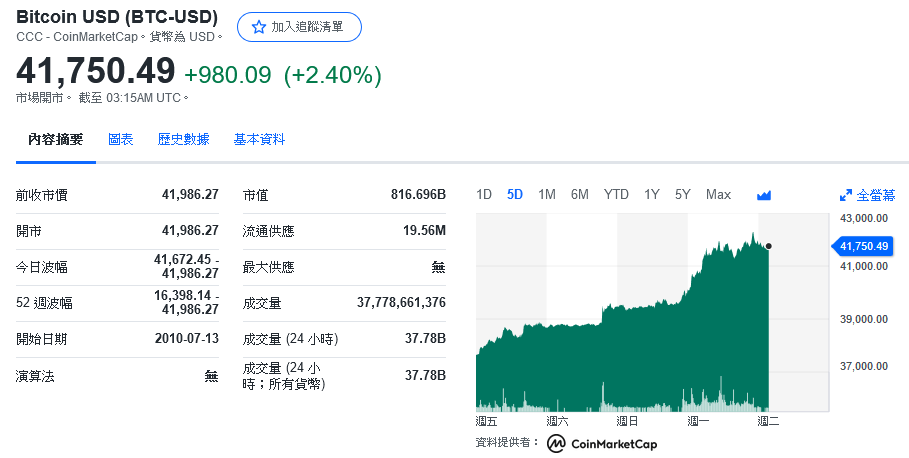Select the 5D chart range
The height and width of the screenshot is (458, 909).
[515, 194]
